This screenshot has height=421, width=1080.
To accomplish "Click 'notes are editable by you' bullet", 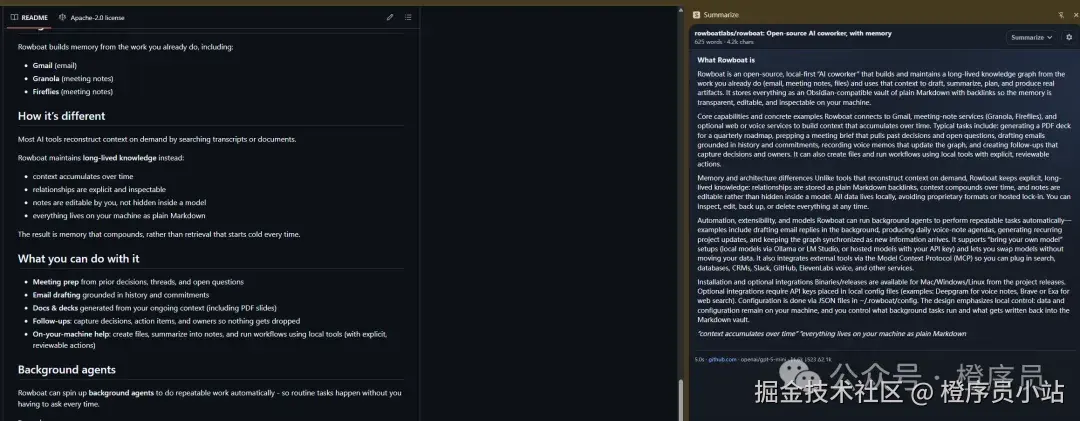I will (x=119, y=203).
